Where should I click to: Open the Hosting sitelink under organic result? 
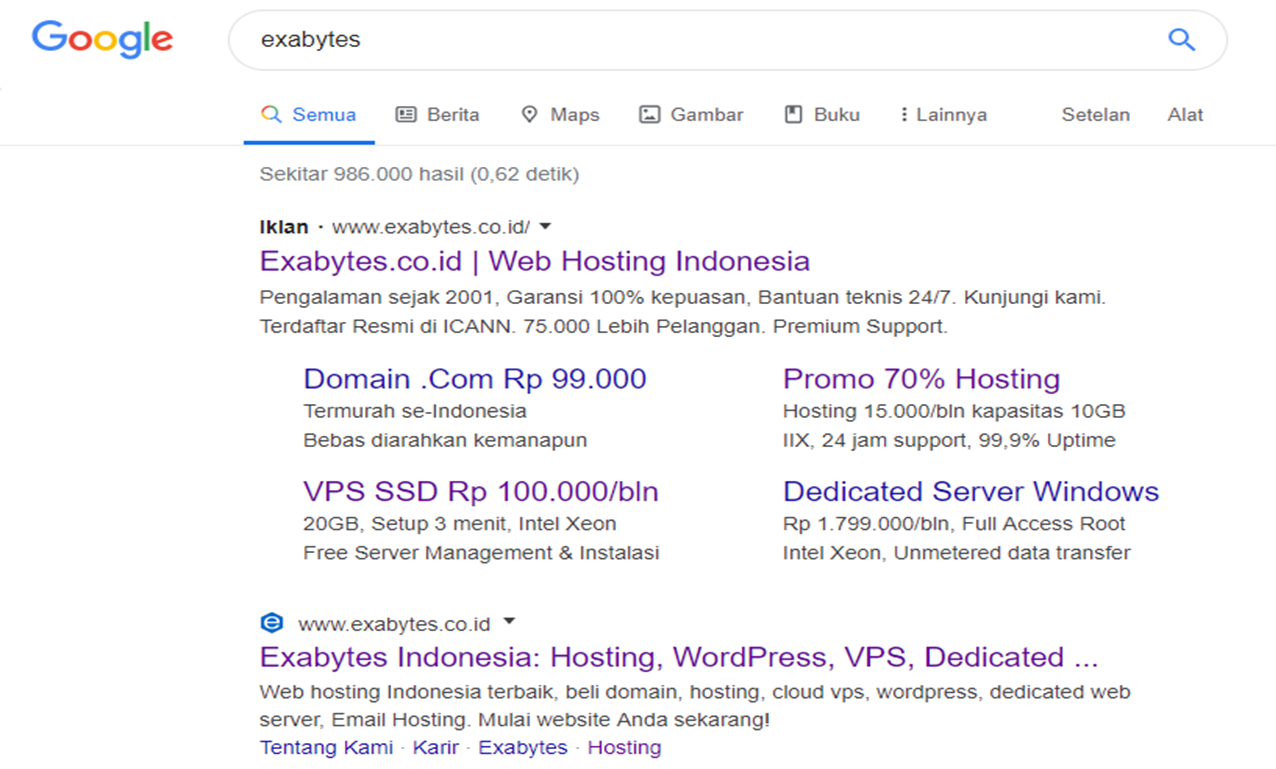pyautogui.click(x=624, y=748)
